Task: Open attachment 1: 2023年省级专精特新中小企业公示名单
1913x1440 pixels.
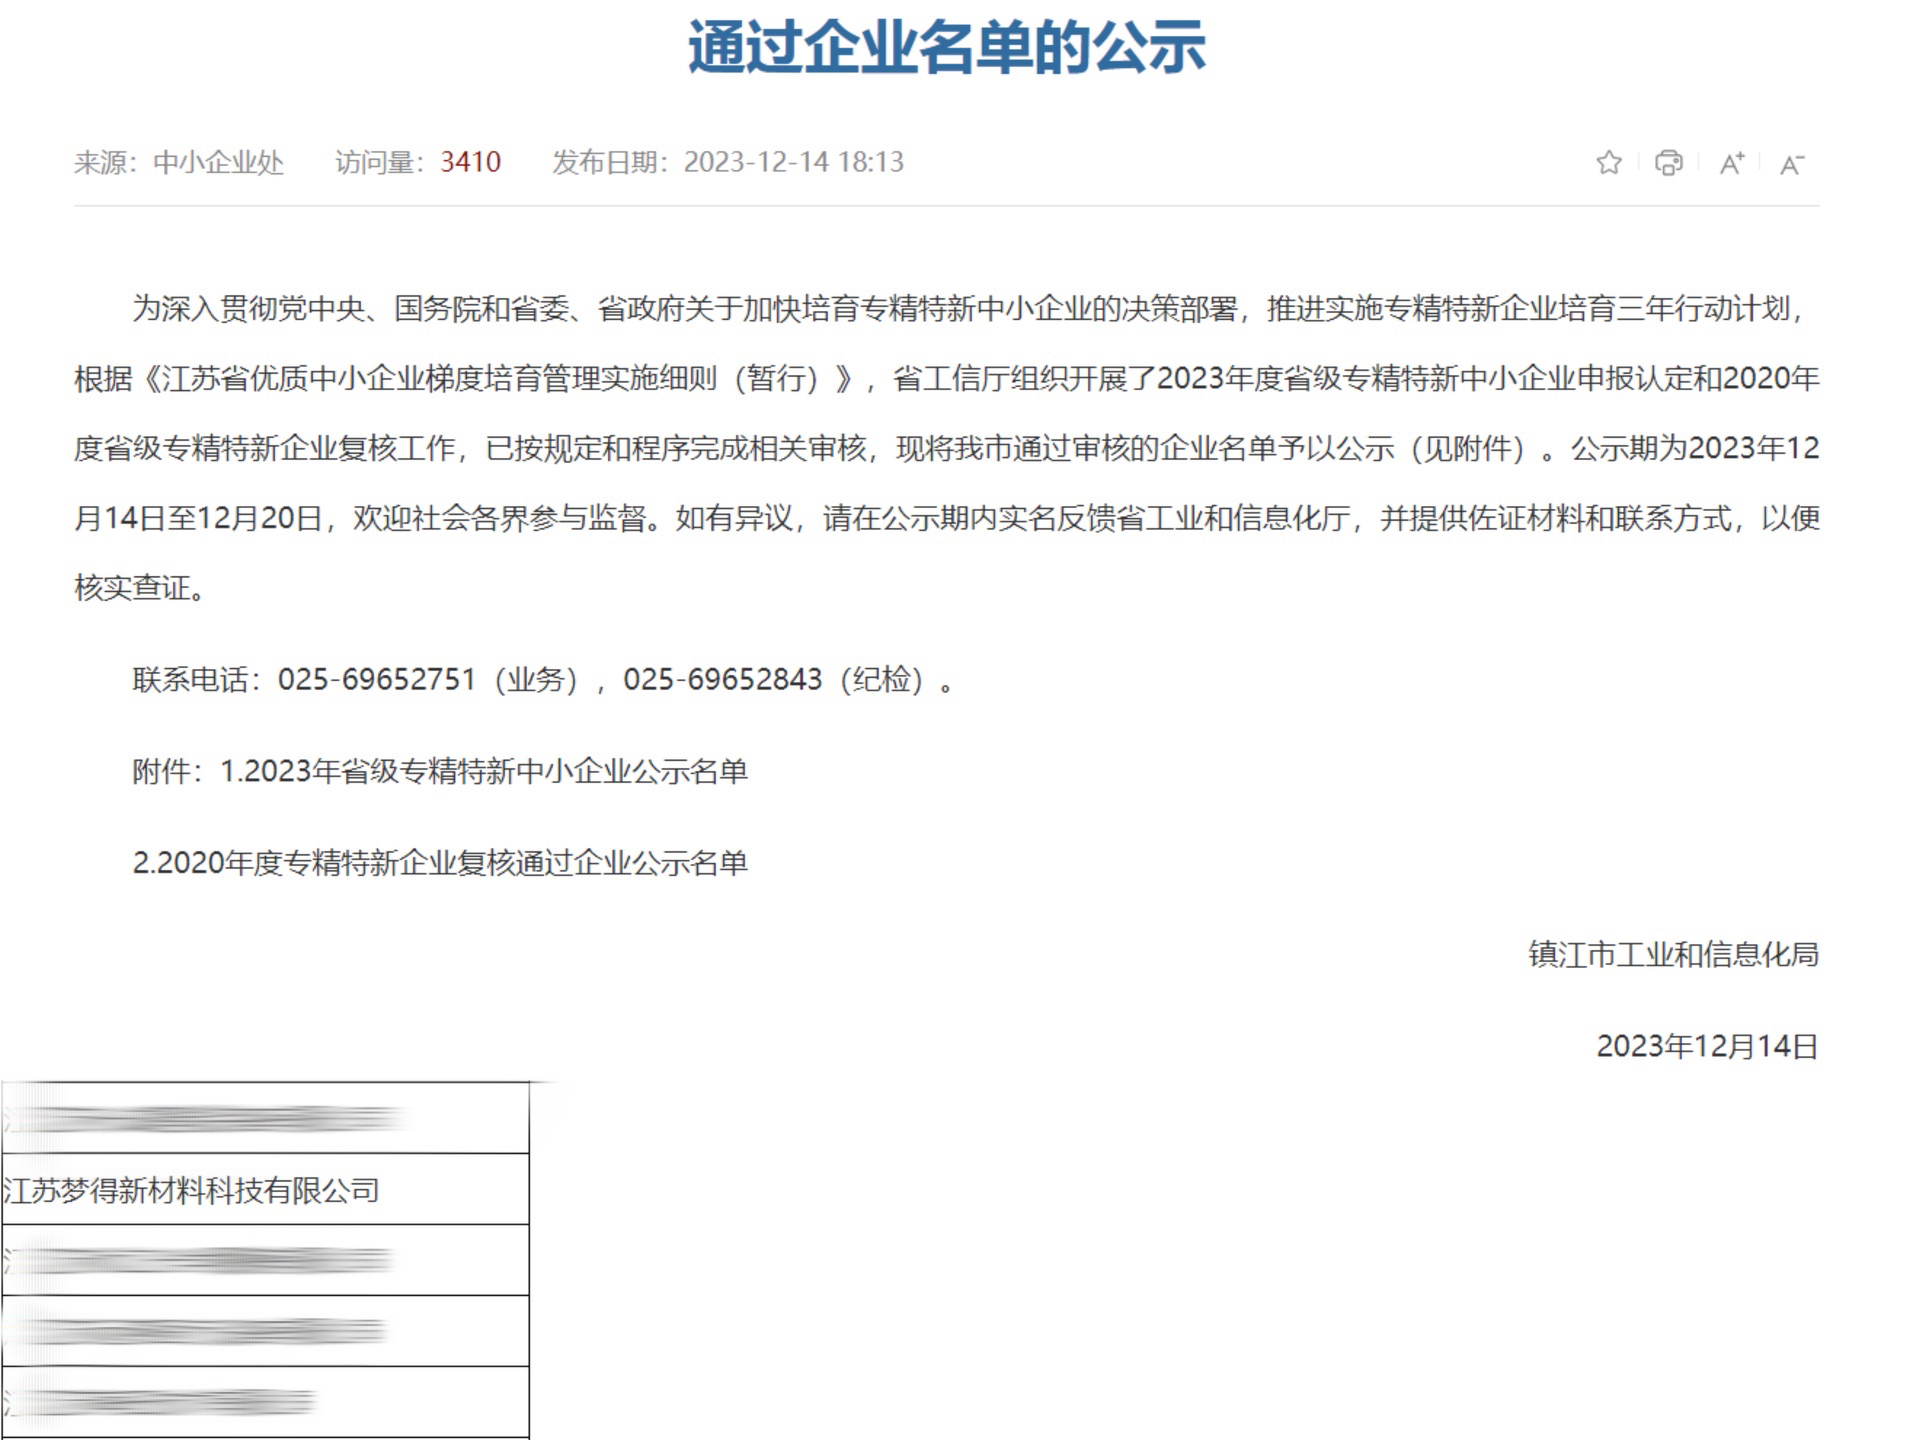Action: click(483, 771)
